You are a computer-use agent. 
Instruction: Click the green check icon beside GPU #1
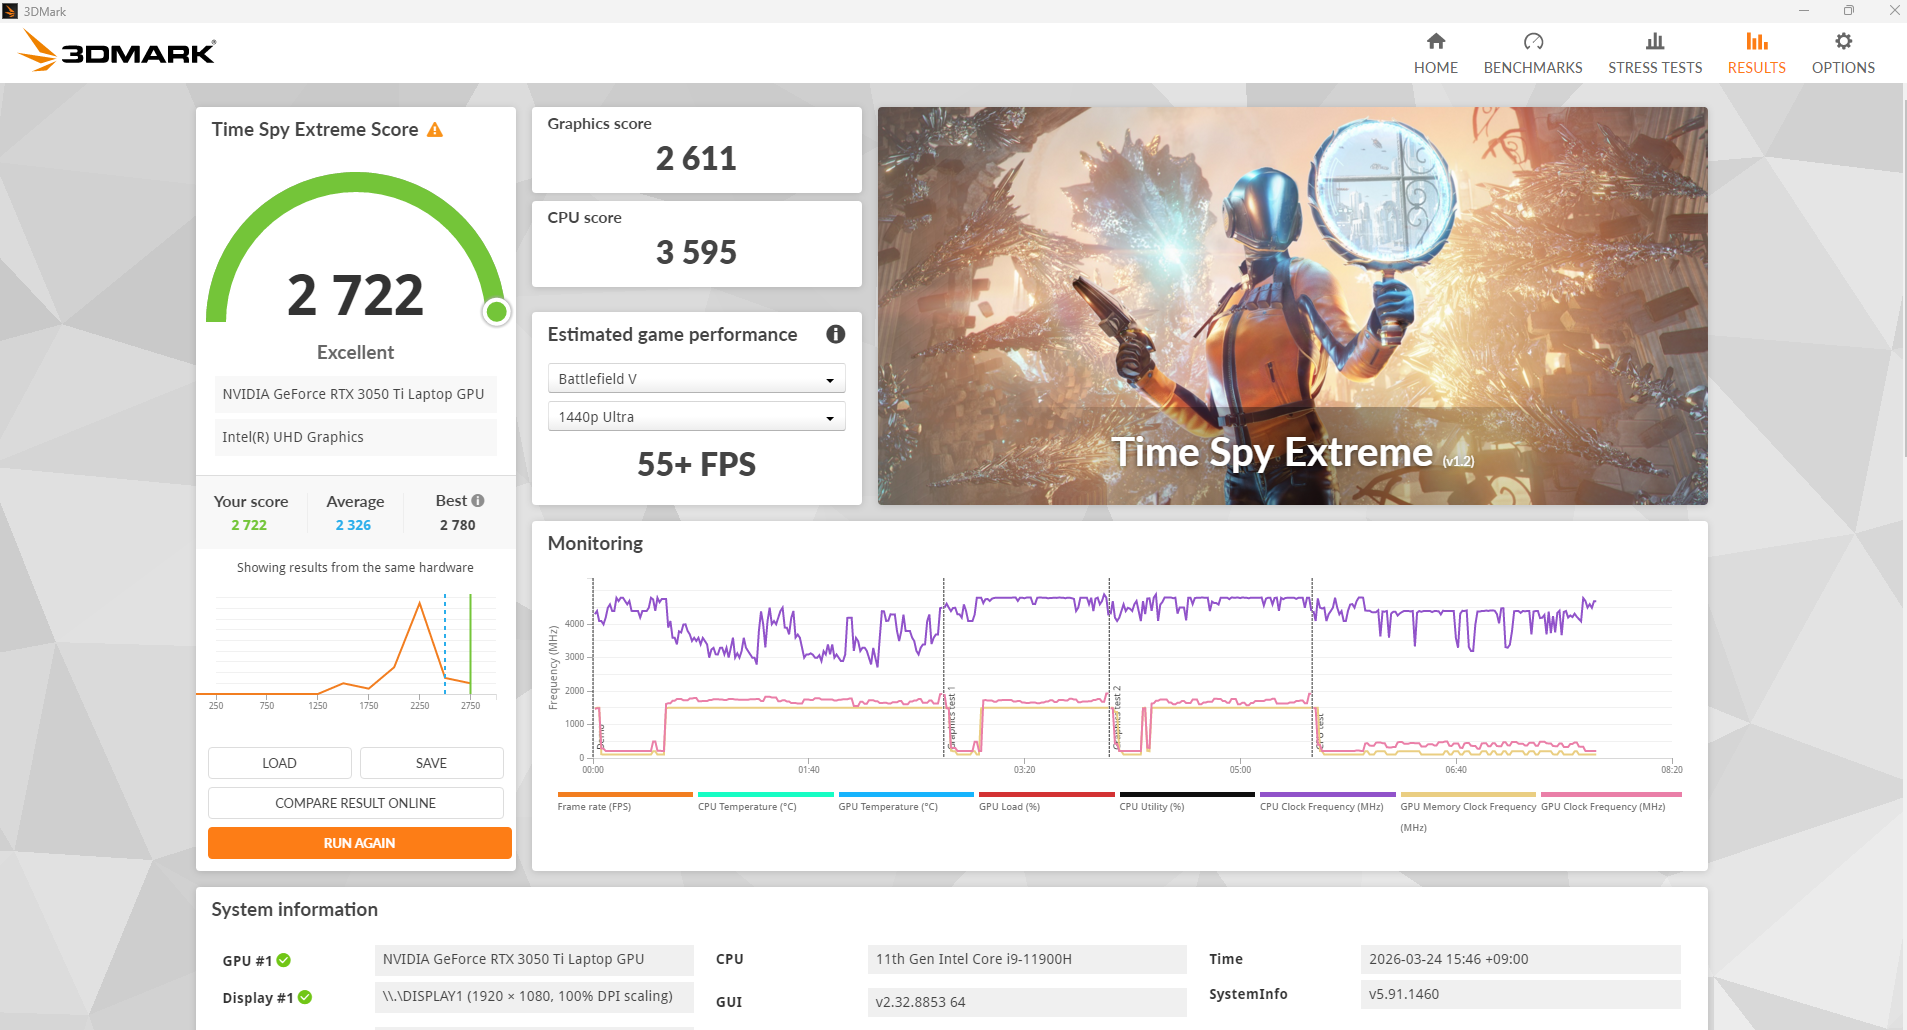(x=284, y=960)
